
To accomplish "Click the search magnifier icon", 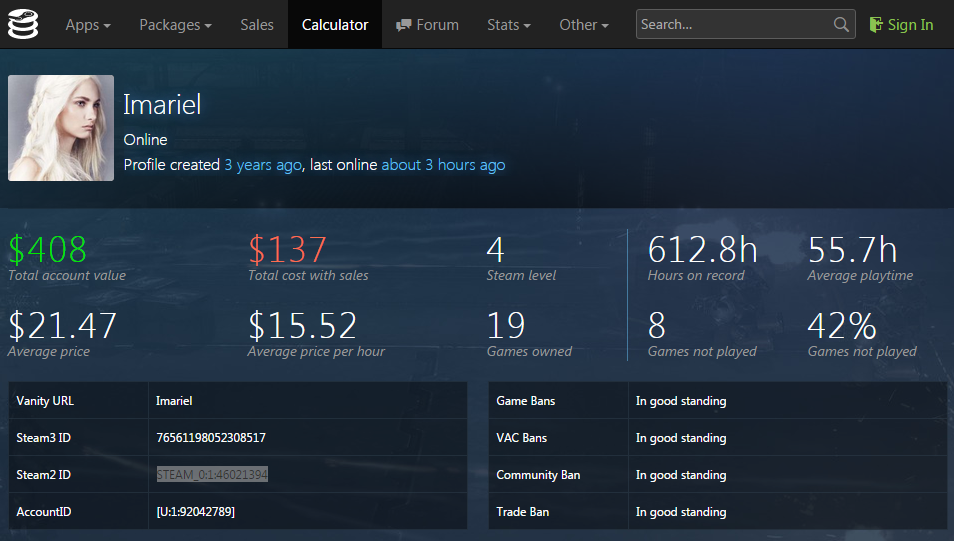I will point(841,24).
